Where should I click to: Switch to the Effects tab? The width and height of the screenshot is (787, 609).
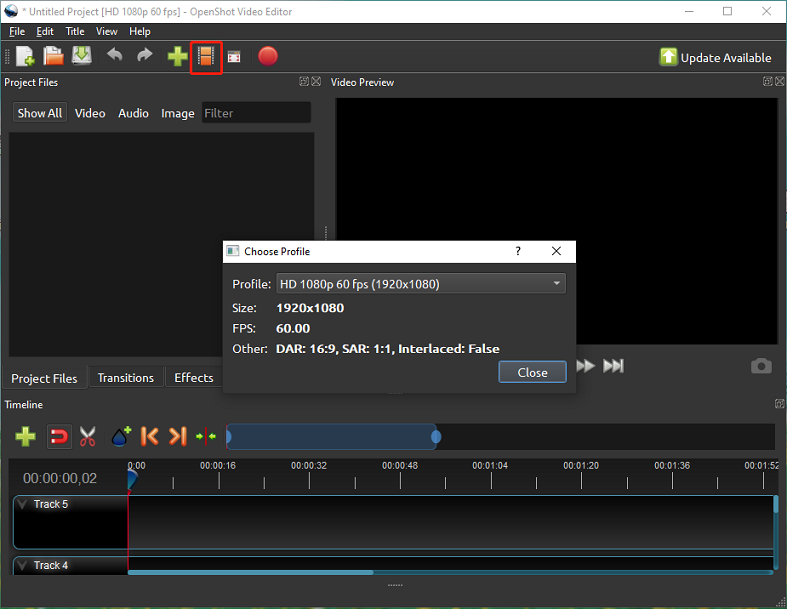coord(194,378)
